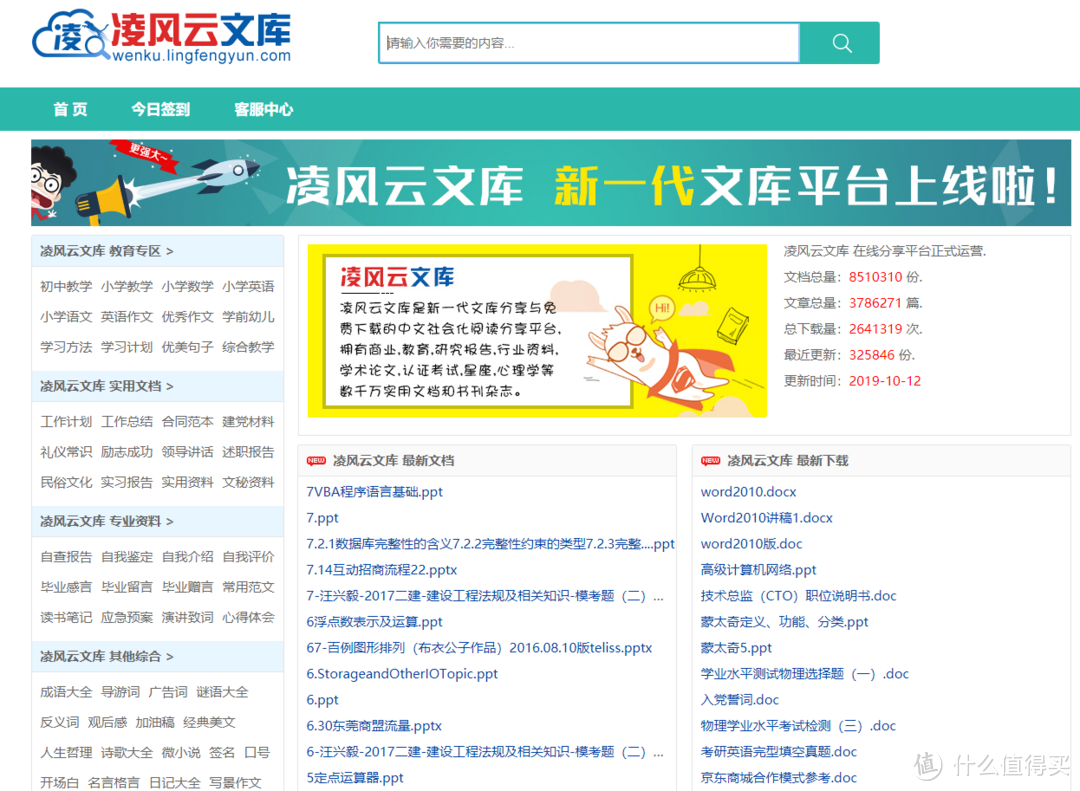Open the 初中教学 category link

pyautogui.click(x=66, y=286)
